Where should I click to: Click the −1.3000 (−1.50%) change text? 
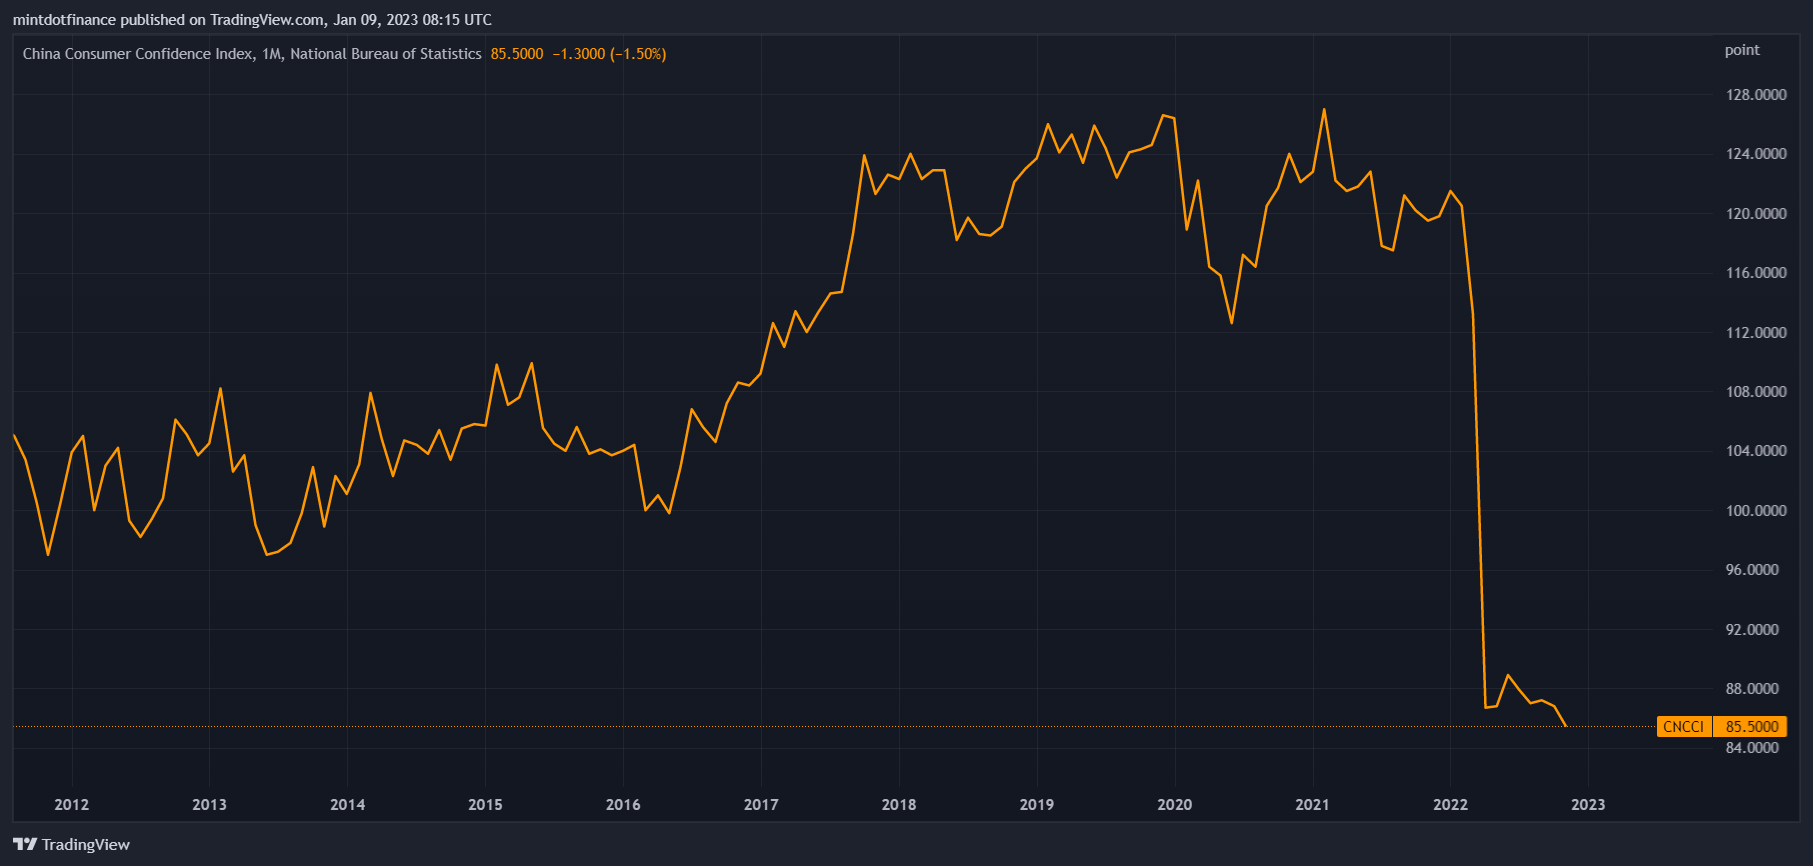(x=609, y=54)
